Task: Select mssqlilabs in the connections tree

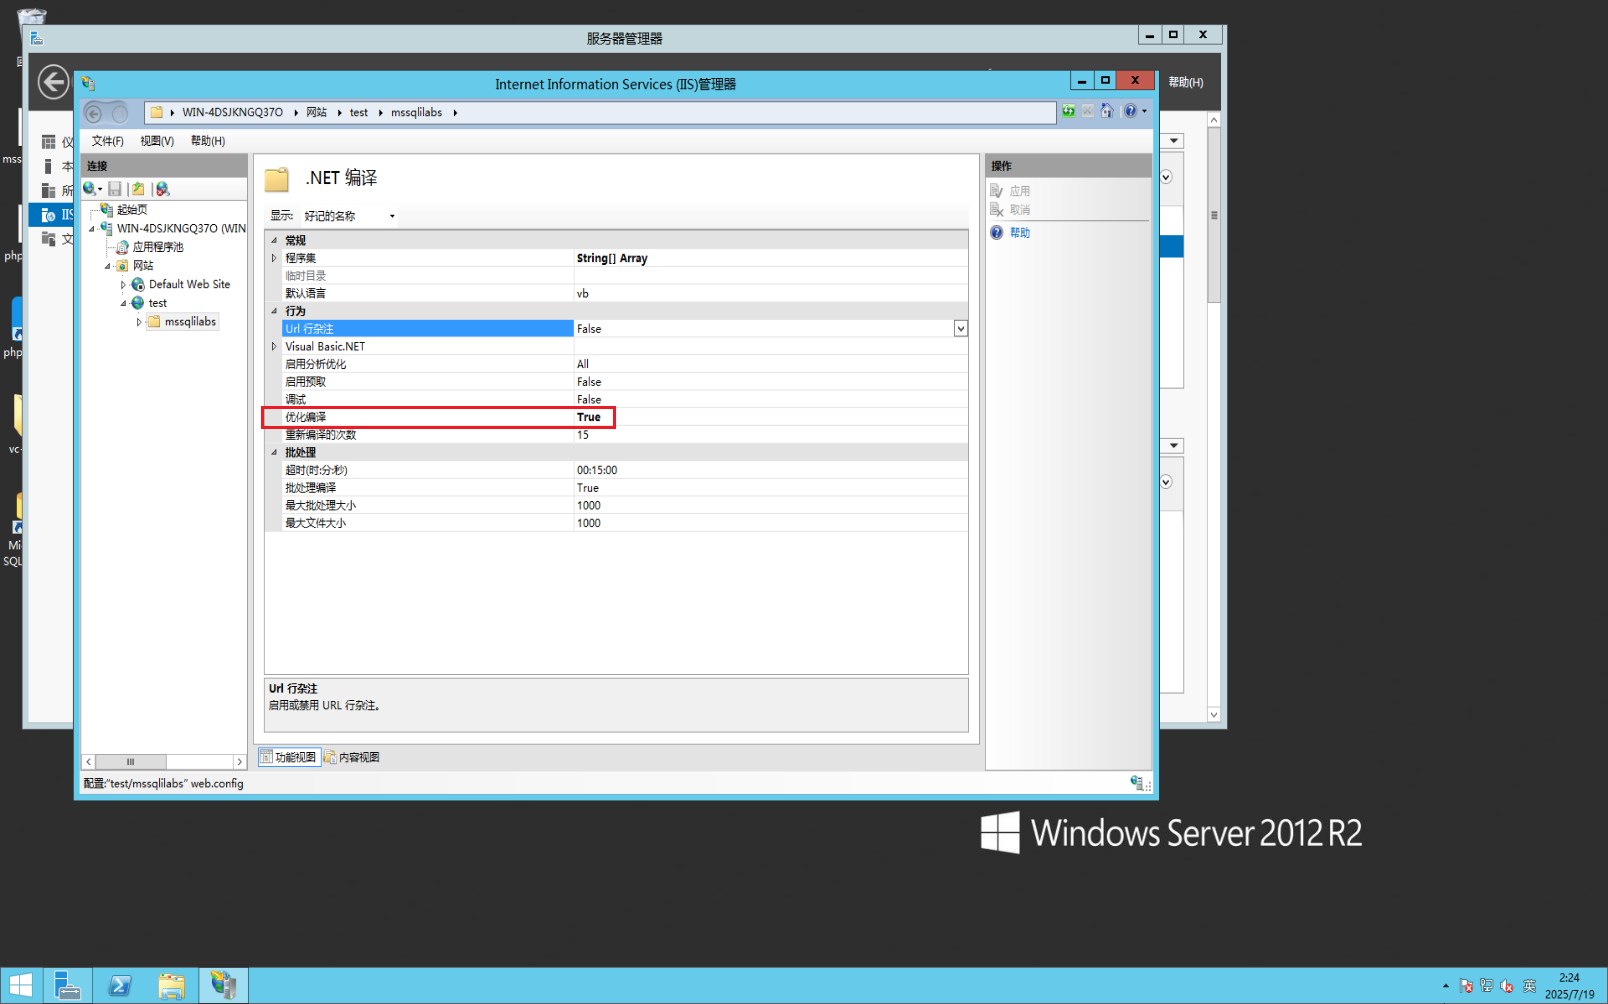Action: point(188,321)
